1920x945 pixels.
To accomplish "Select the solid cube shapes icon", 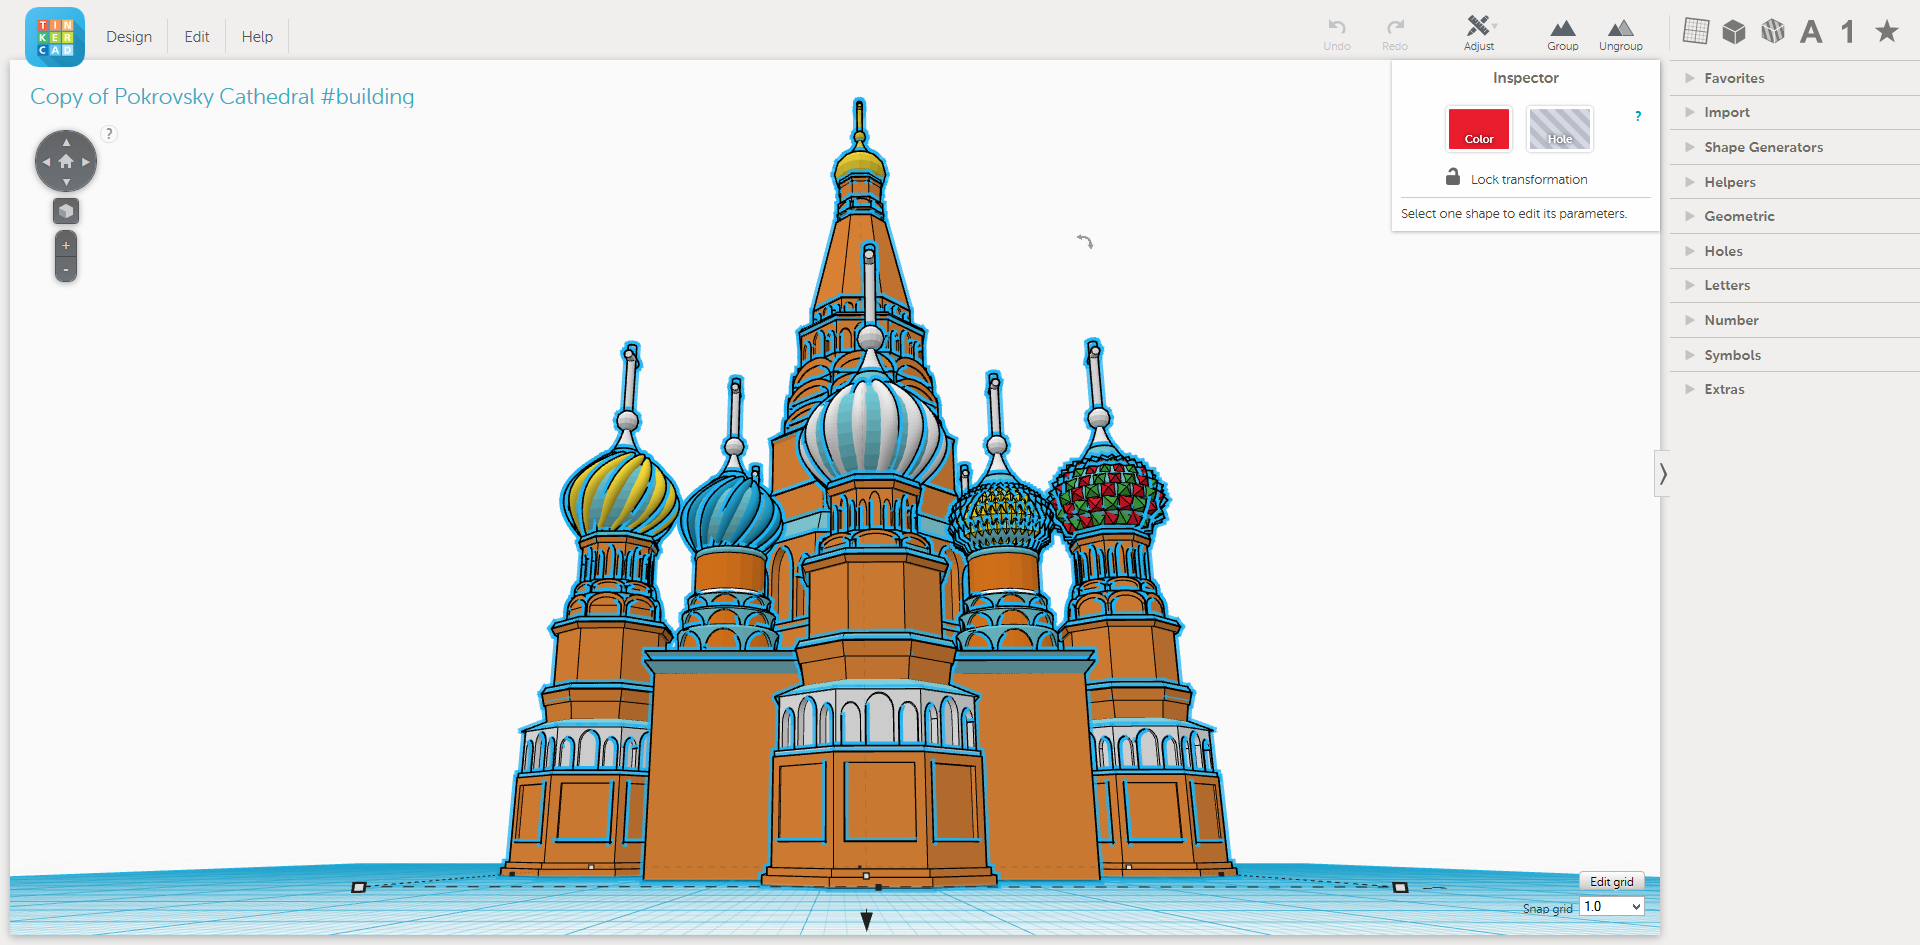I will [1734, 32].
